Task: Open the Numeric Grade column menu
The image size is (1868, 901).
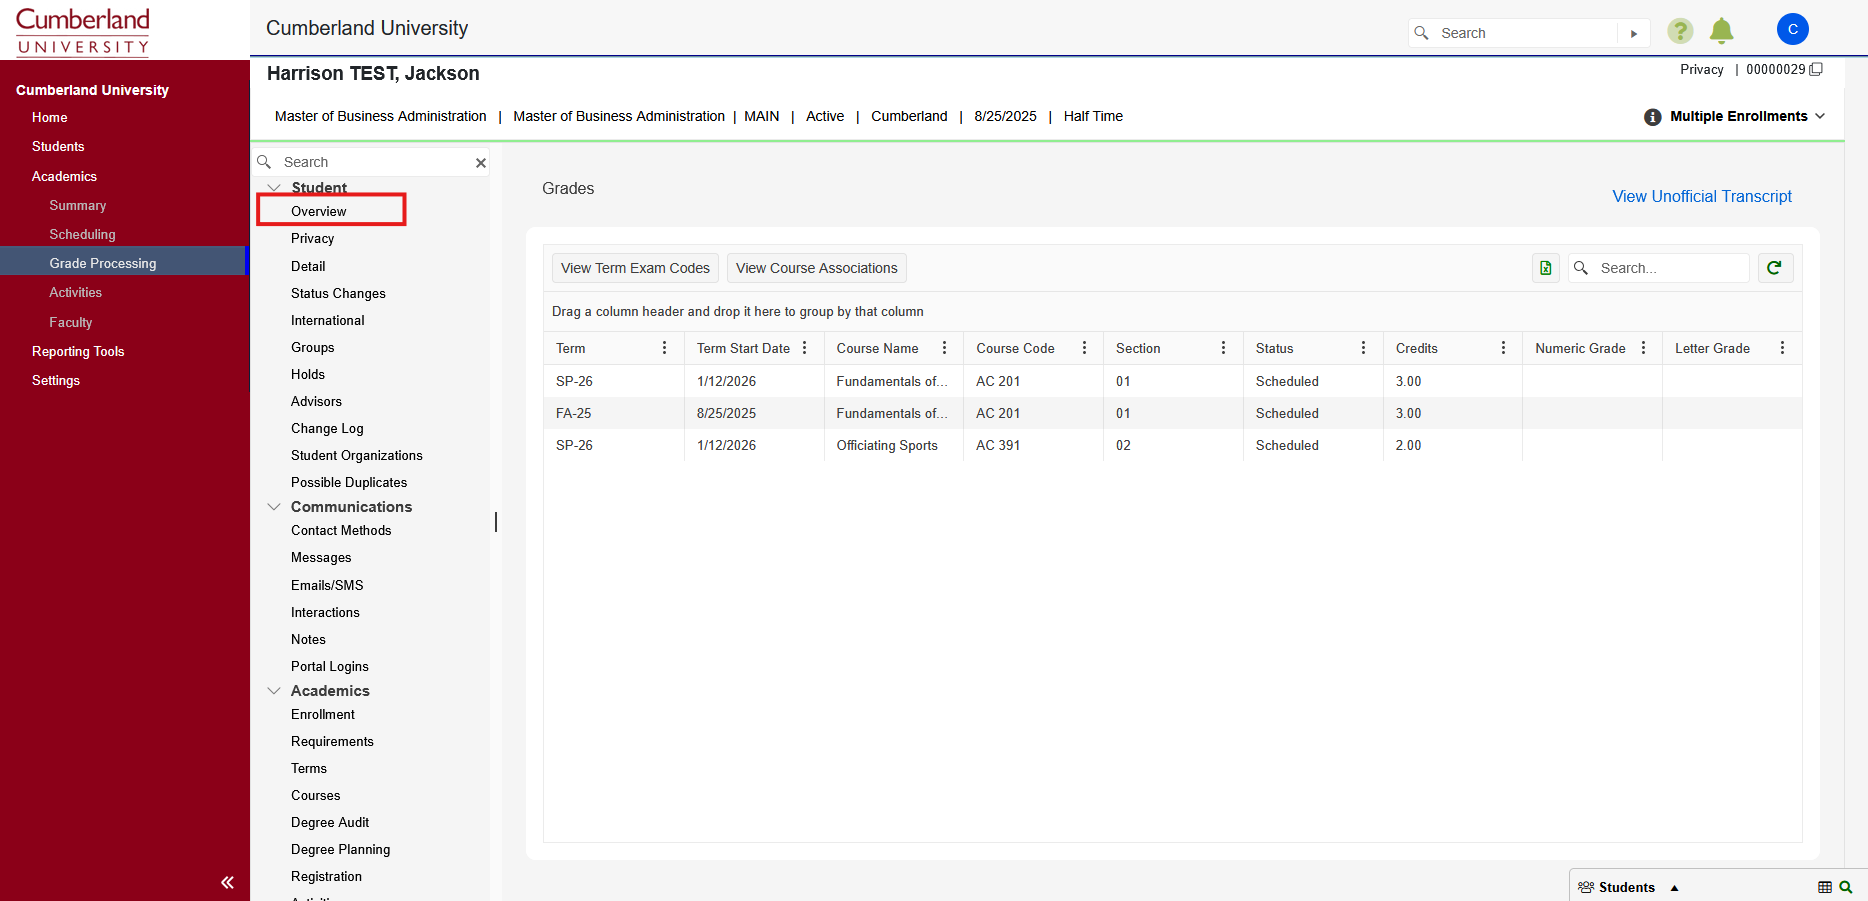Action: [1643, 348]
